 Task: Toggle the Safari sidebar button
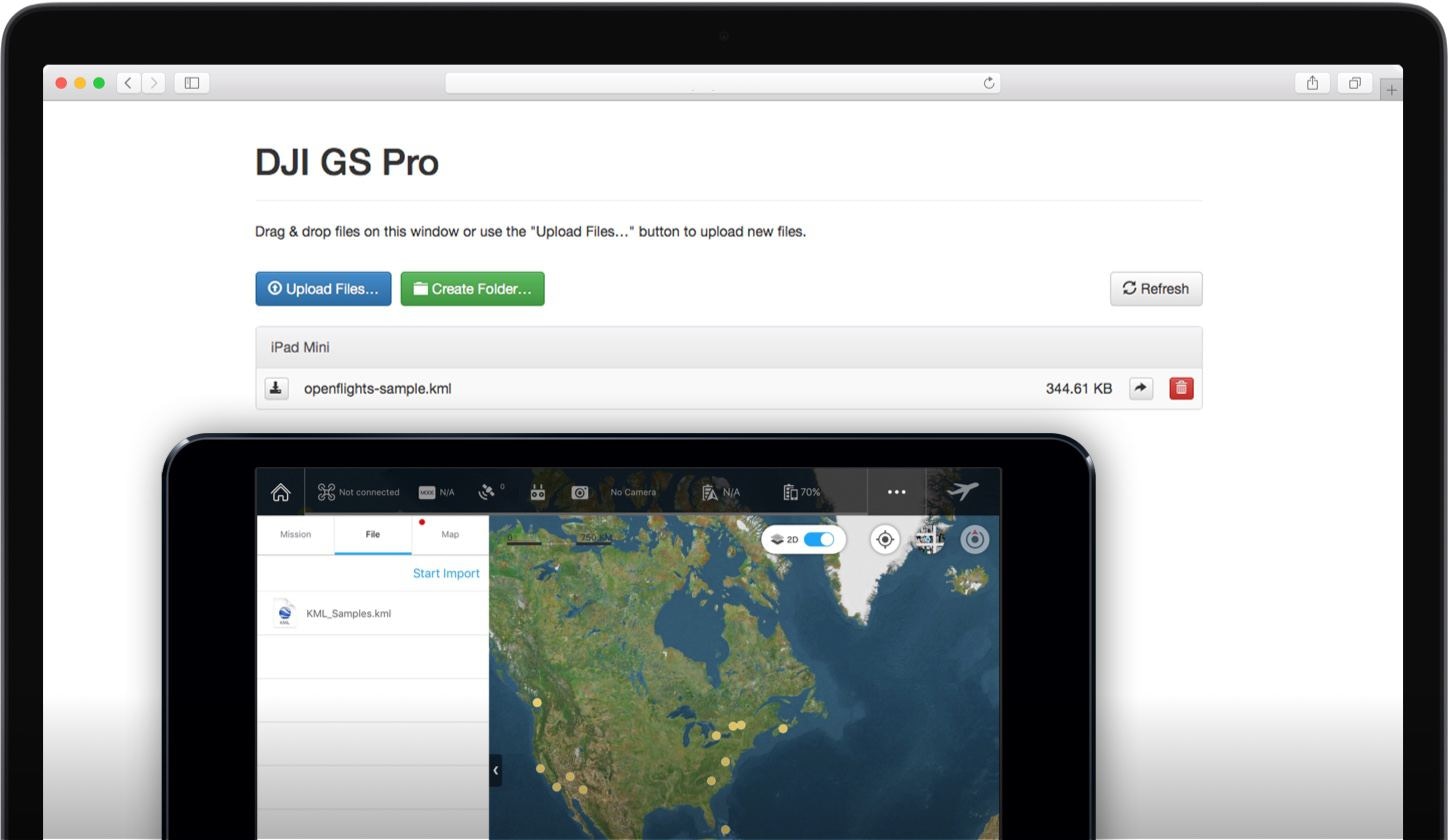192,83
